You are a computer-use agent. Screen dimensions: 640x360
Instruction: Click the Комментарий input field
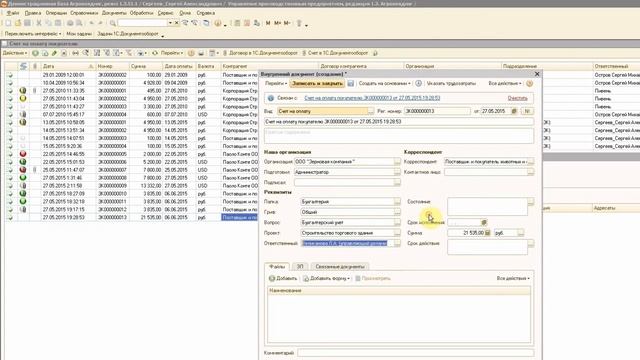pos(416,353)
